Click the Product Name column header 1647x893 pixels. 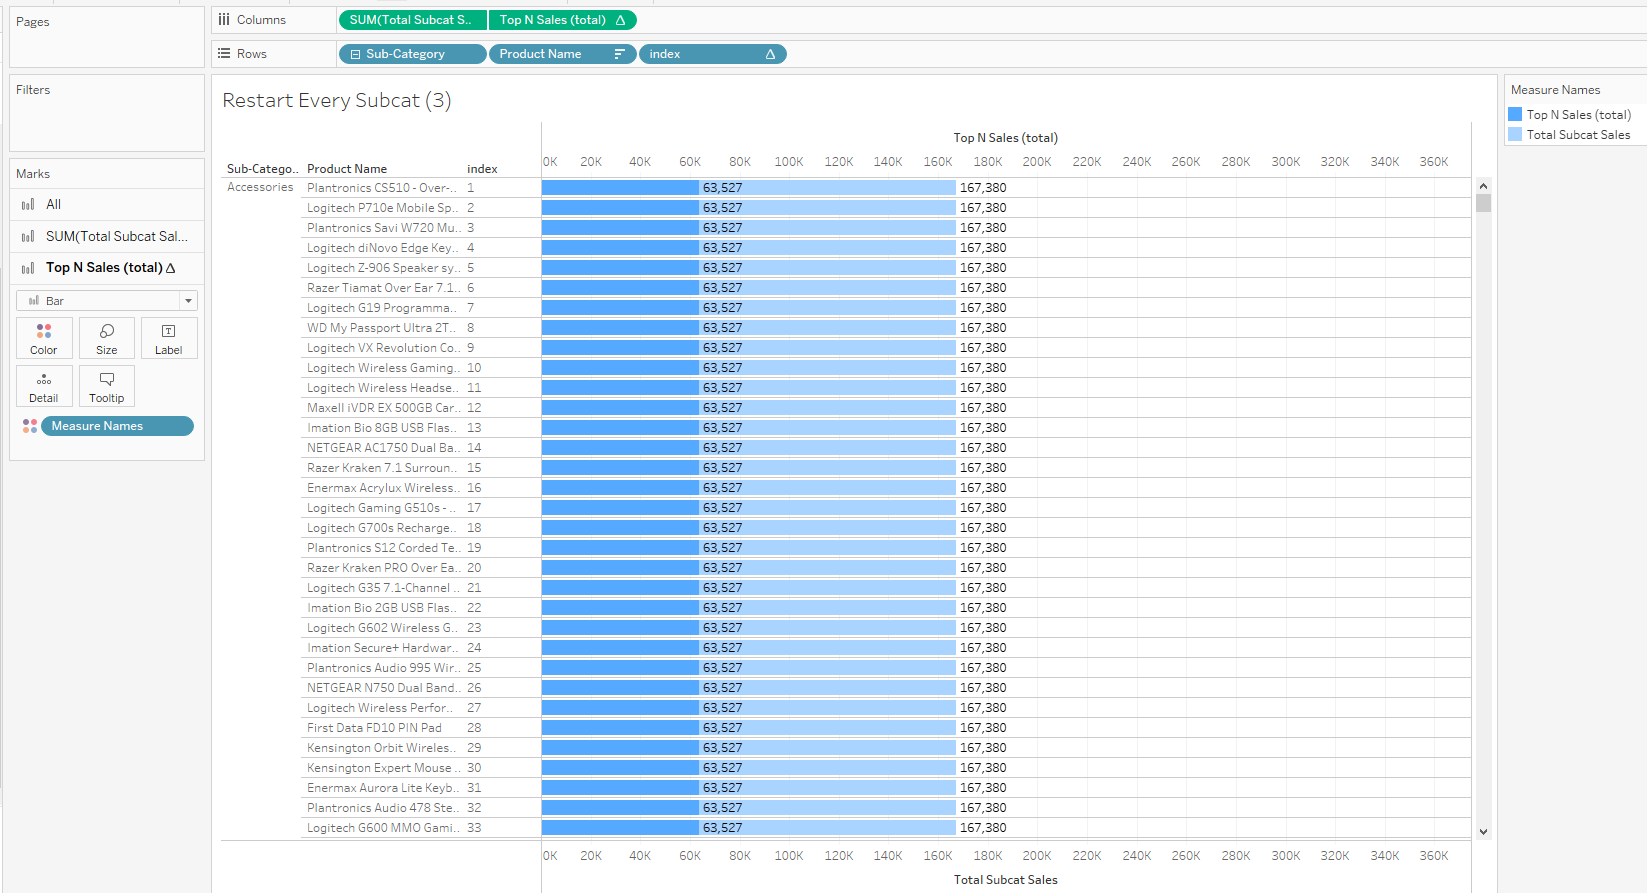(x=347, y=169)
